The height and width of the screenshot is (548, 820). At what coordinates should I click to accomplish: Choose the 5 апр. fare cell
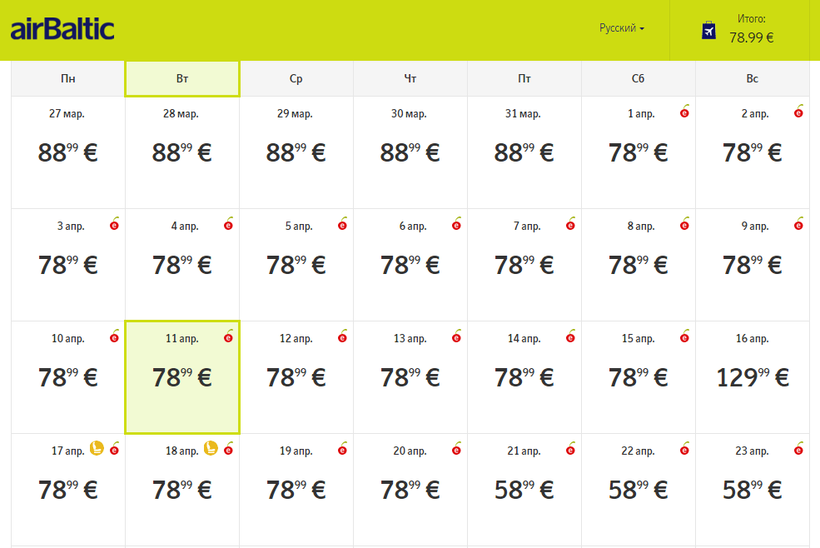pyautogui.click(x=296, y=265)
